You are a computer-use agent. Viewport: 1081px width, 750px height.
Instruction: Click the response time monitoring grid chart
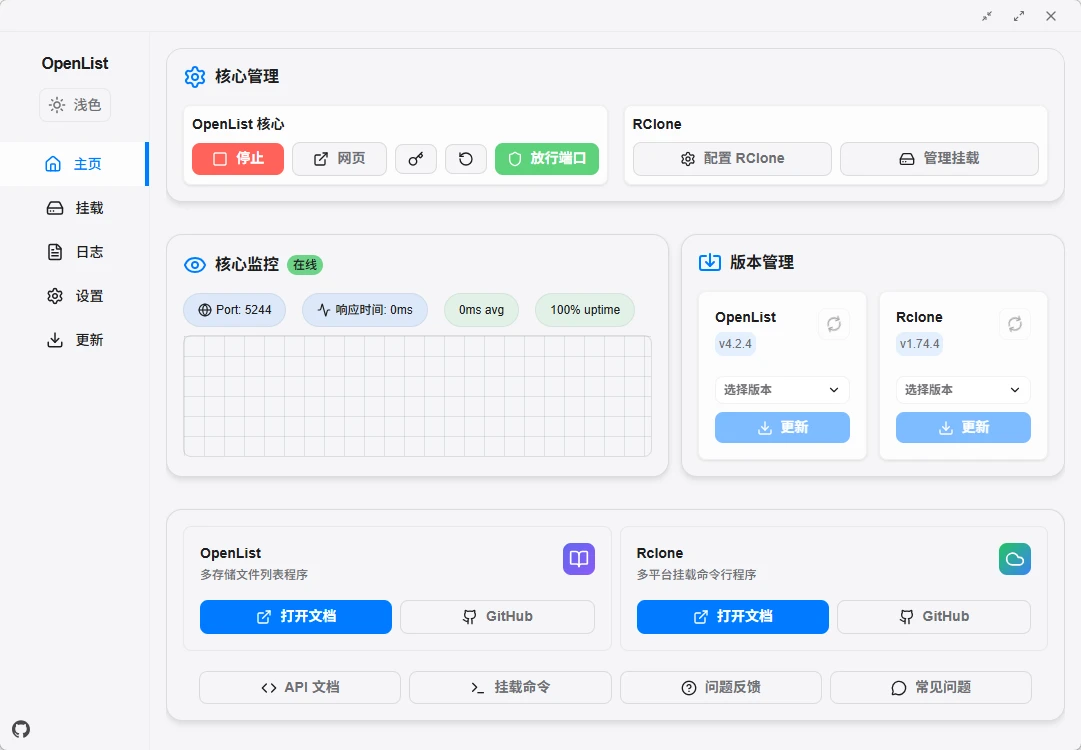(417, 396)
